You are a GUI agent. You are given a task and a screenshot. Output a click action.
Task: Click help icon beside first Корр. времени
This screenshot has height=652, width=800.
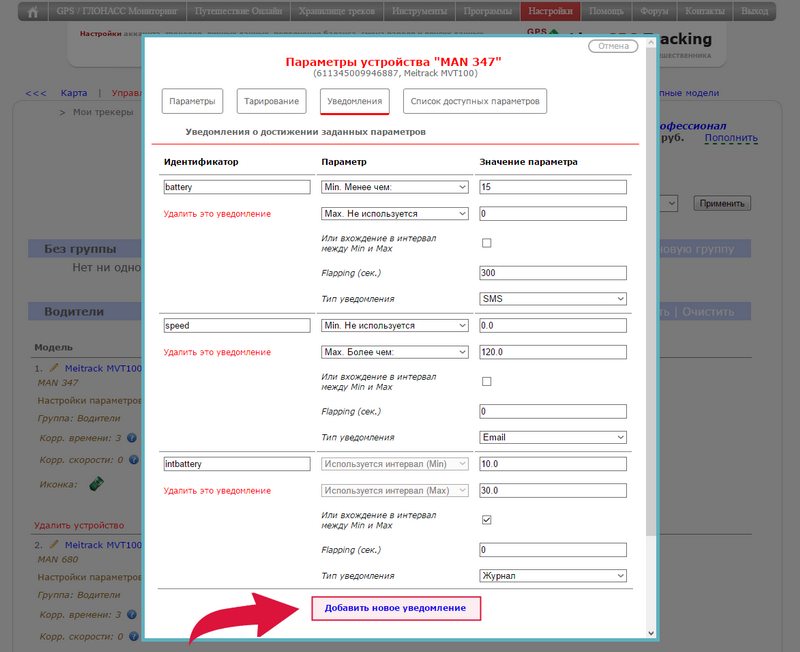coord(132,438)
